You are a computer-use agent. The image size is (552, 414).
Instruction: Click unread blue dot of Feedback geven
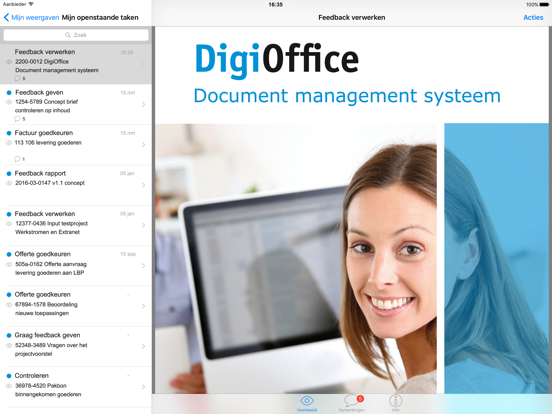(x=9, y=93)
